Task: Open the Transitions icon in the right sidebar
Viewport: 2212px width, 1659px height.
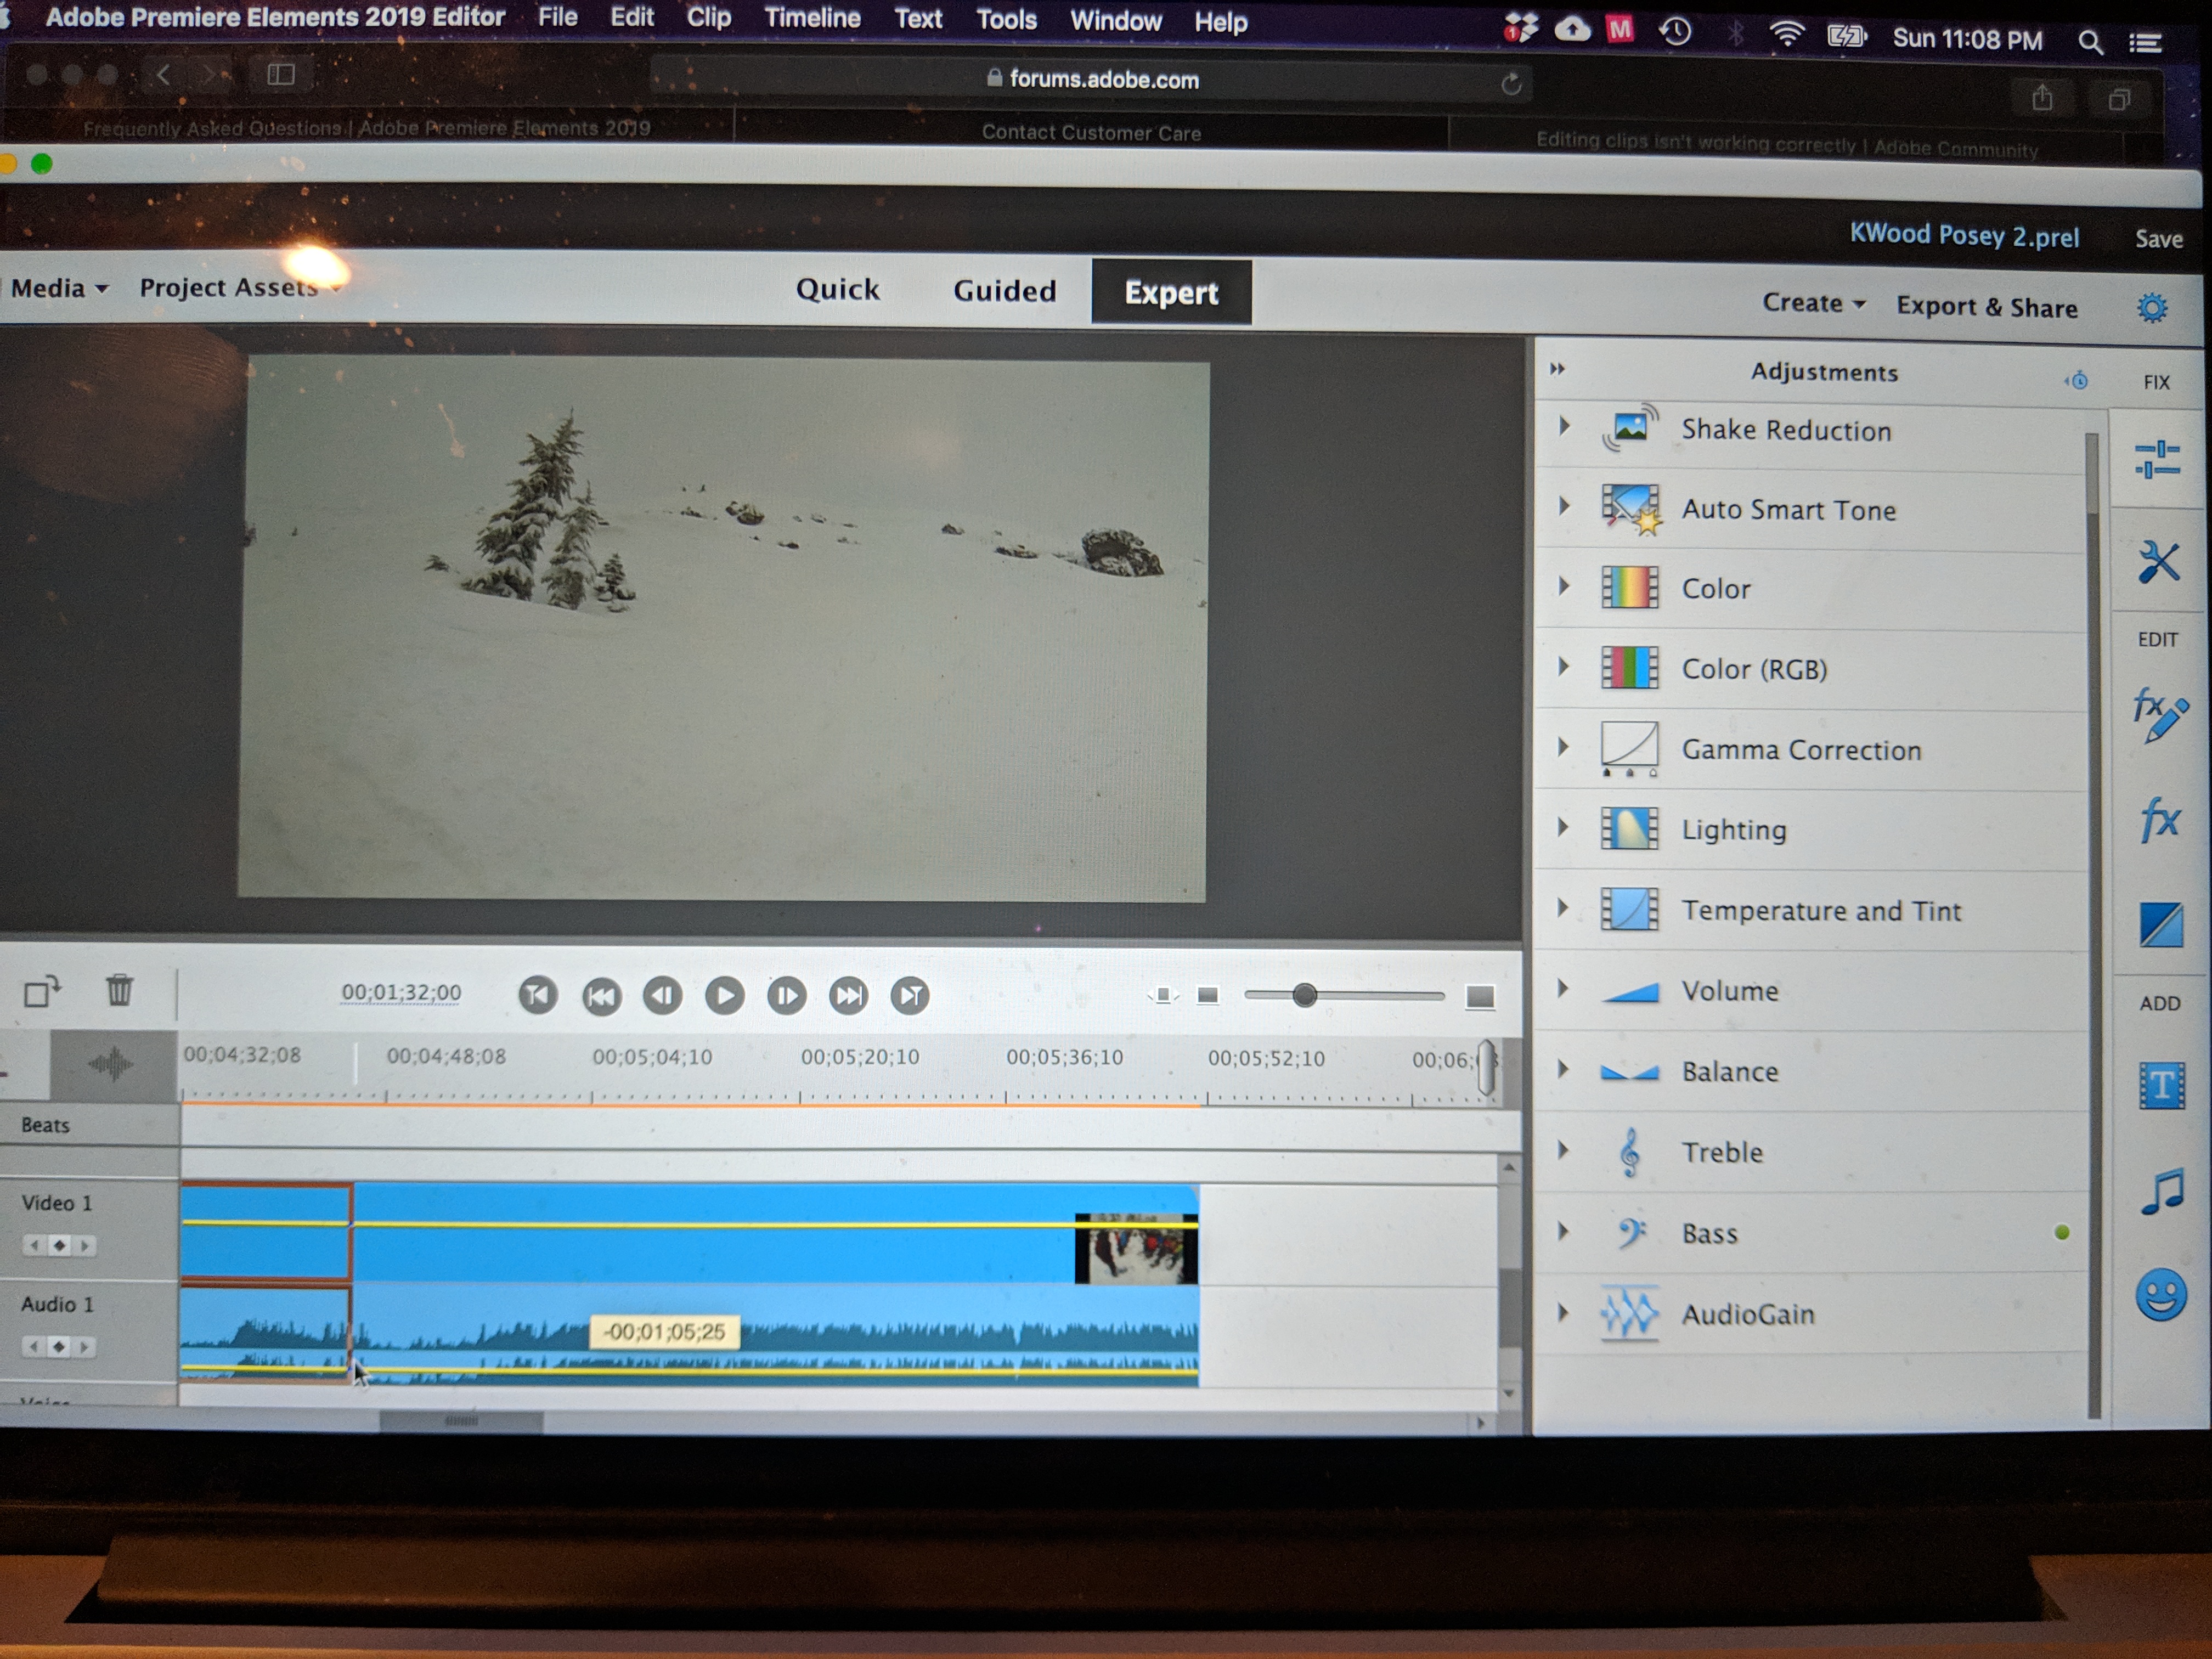Action: tap(2161, 924)
